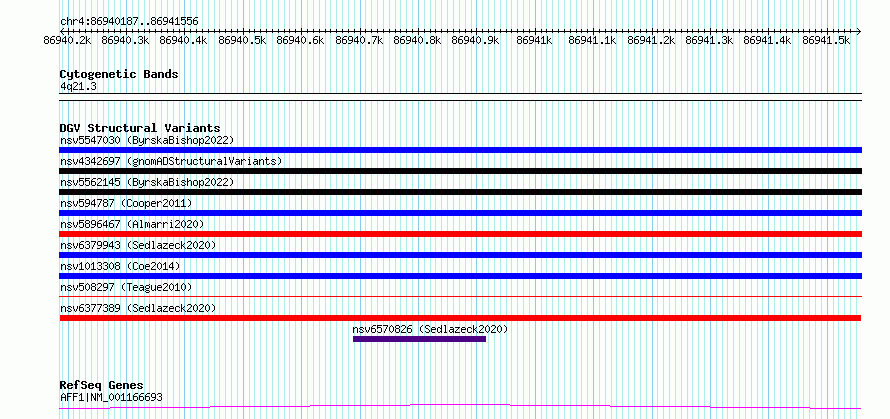The image size is (890, 419).
Task: Click the 86940.9k ruler tick label
Action: point(476,40)
